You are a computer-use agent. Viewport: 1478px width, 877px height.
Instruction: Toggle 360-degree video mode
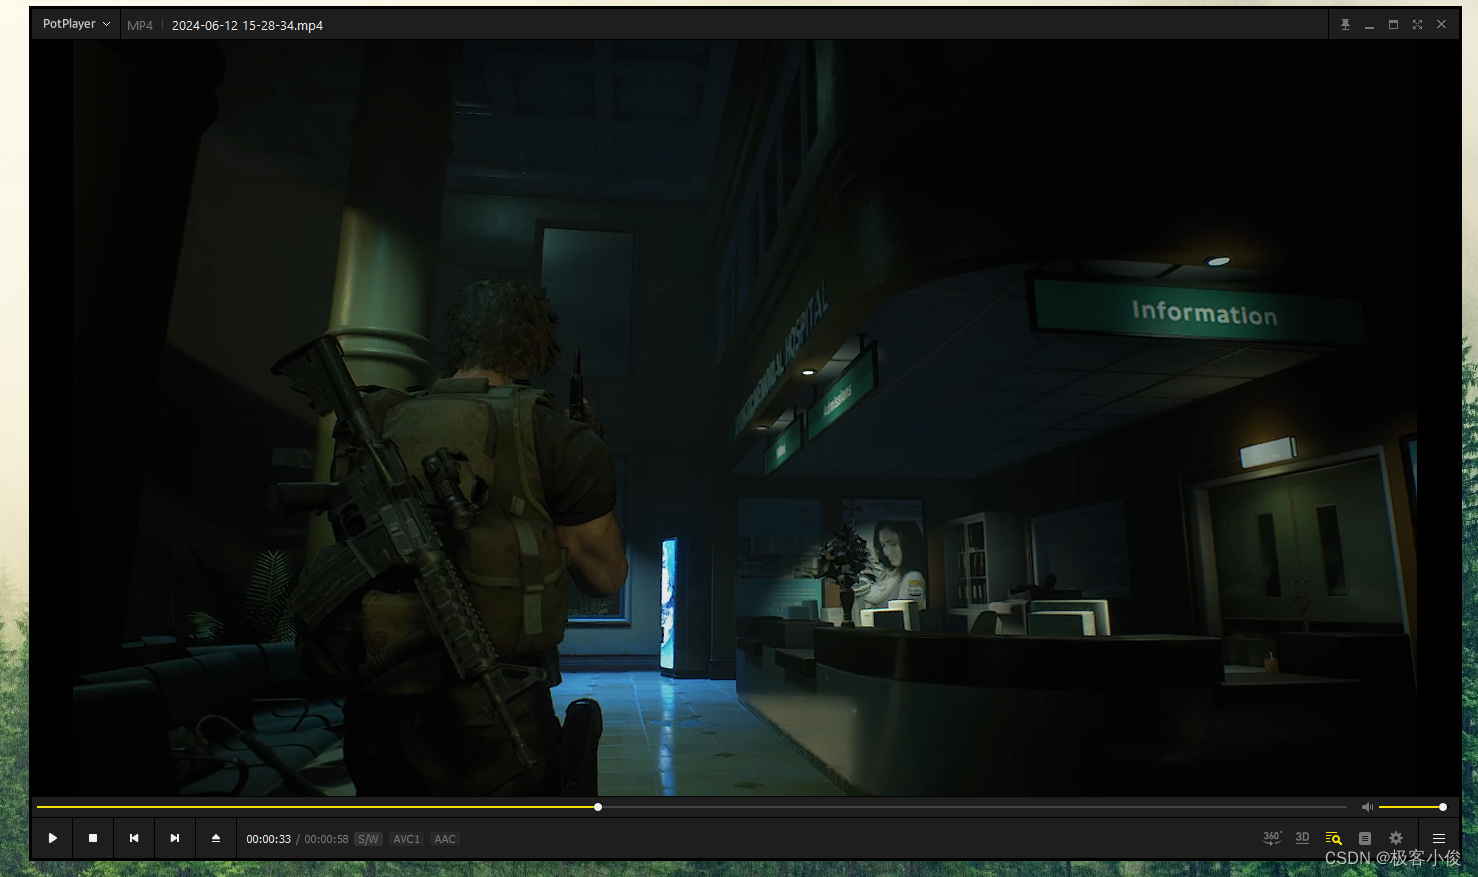pyautogui.click(x=1272, y=838)
